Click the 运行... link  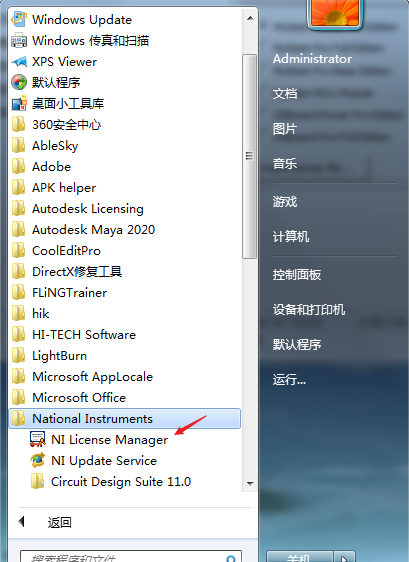coord(289,380)
